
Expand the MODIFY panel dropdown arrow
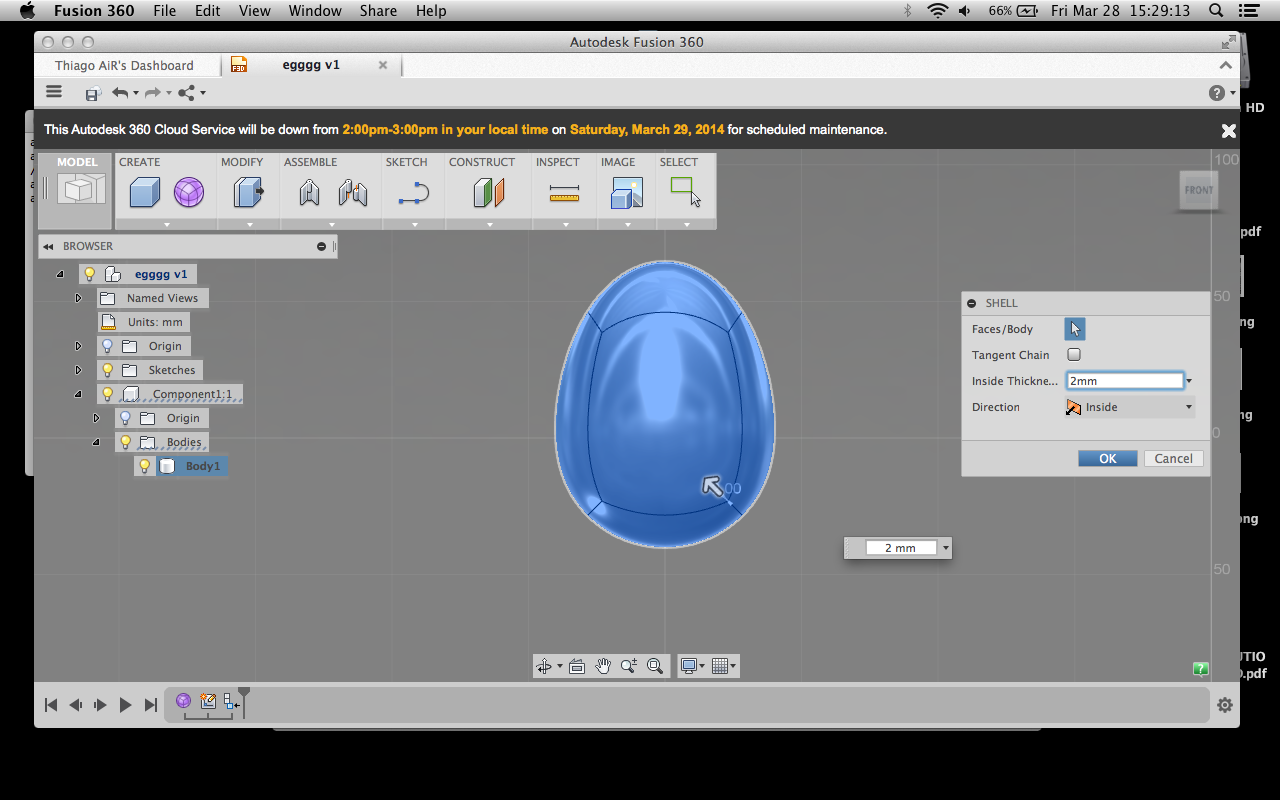tap(249, 225)
